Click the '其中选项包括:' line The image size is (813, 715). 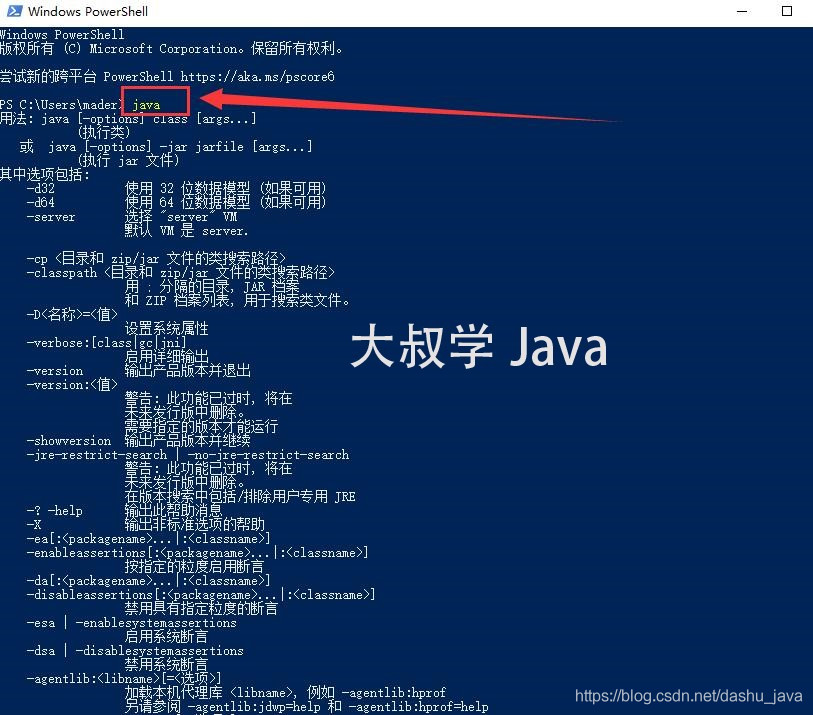pyautogui.click(x=45, y=174)
